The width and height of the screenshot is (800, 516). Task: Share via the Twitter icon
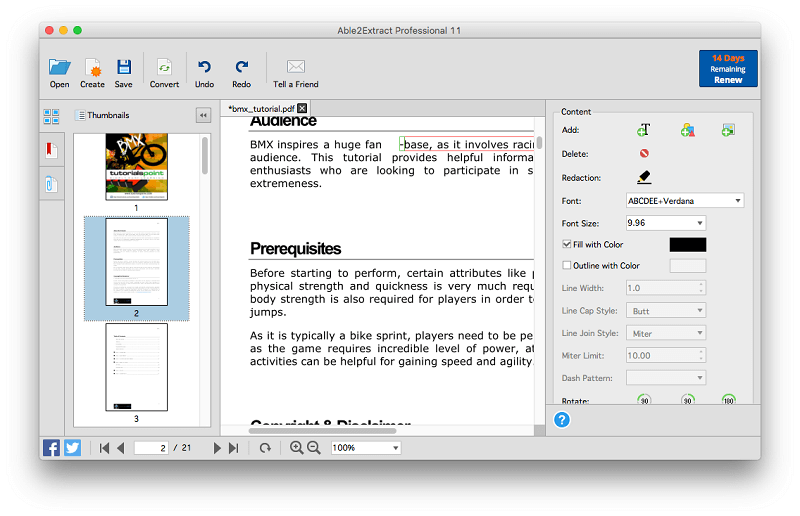click(72, 448)
